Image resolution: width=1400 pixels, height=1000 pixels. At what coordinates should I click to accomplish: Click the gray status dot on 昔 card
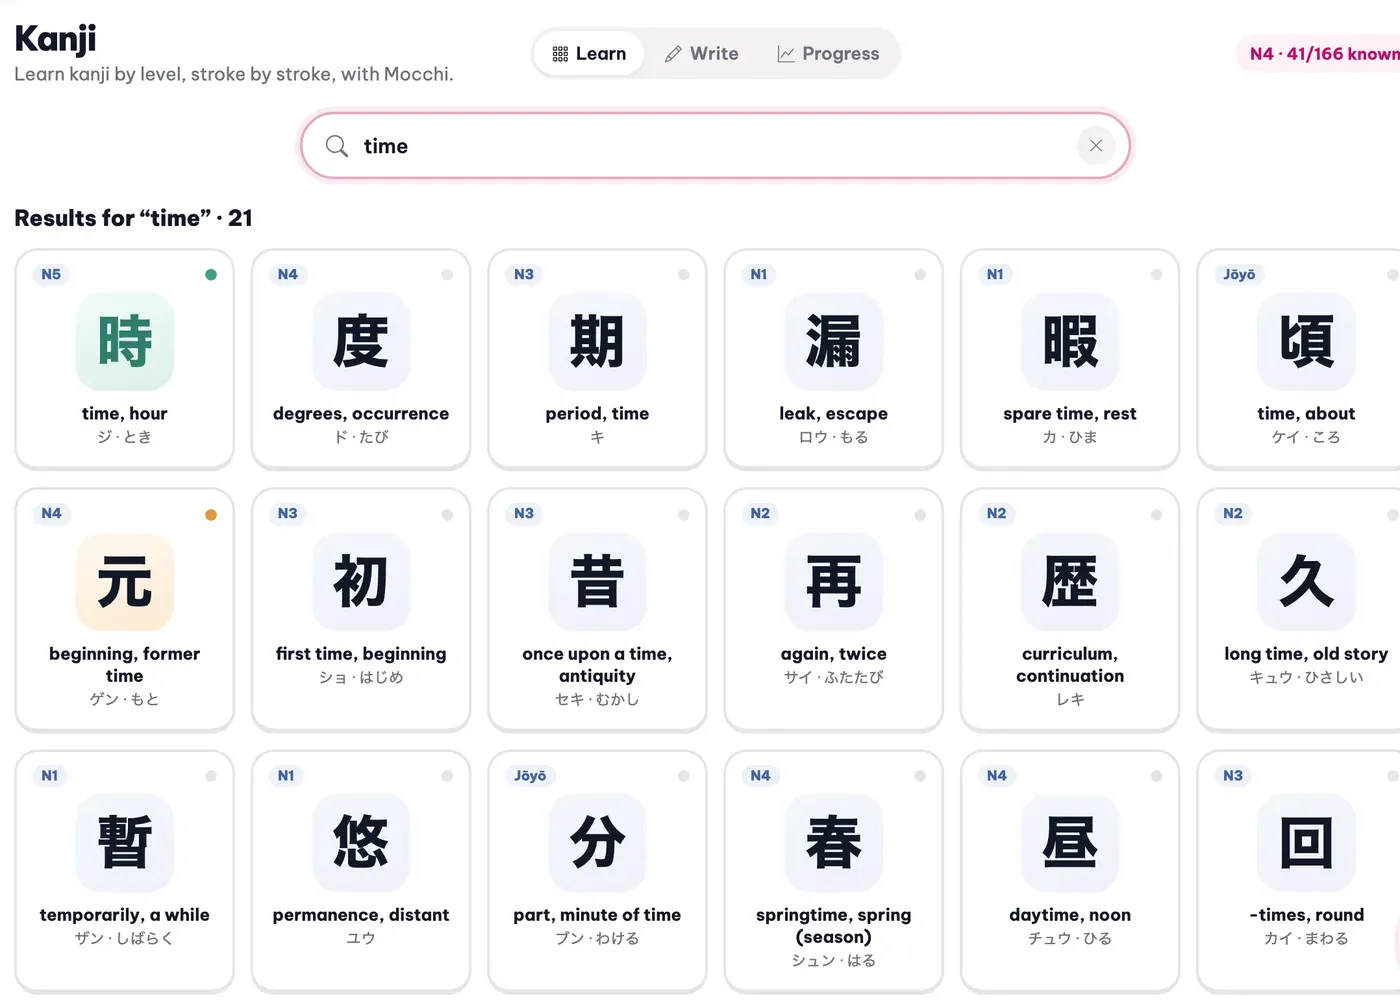click(x=683, y=515)
